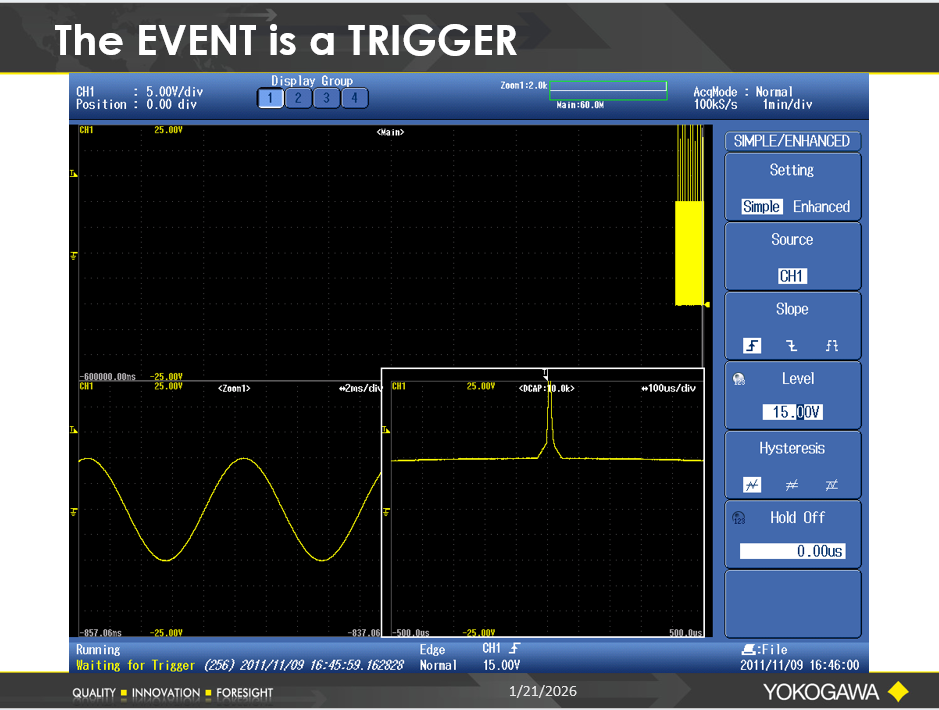Choose the middle hysteresis icon

(792, 485)
